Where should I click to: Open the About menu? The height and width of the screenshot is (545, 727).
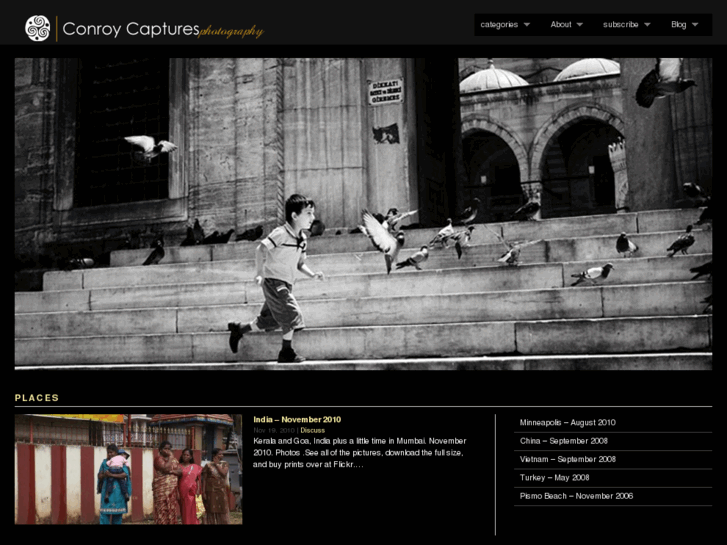pos(561,25)
